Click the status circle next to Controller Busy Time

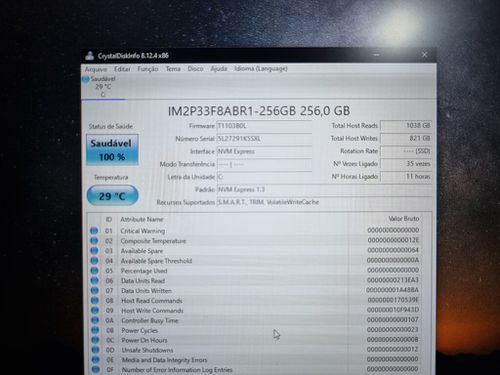tap(95, 320)
